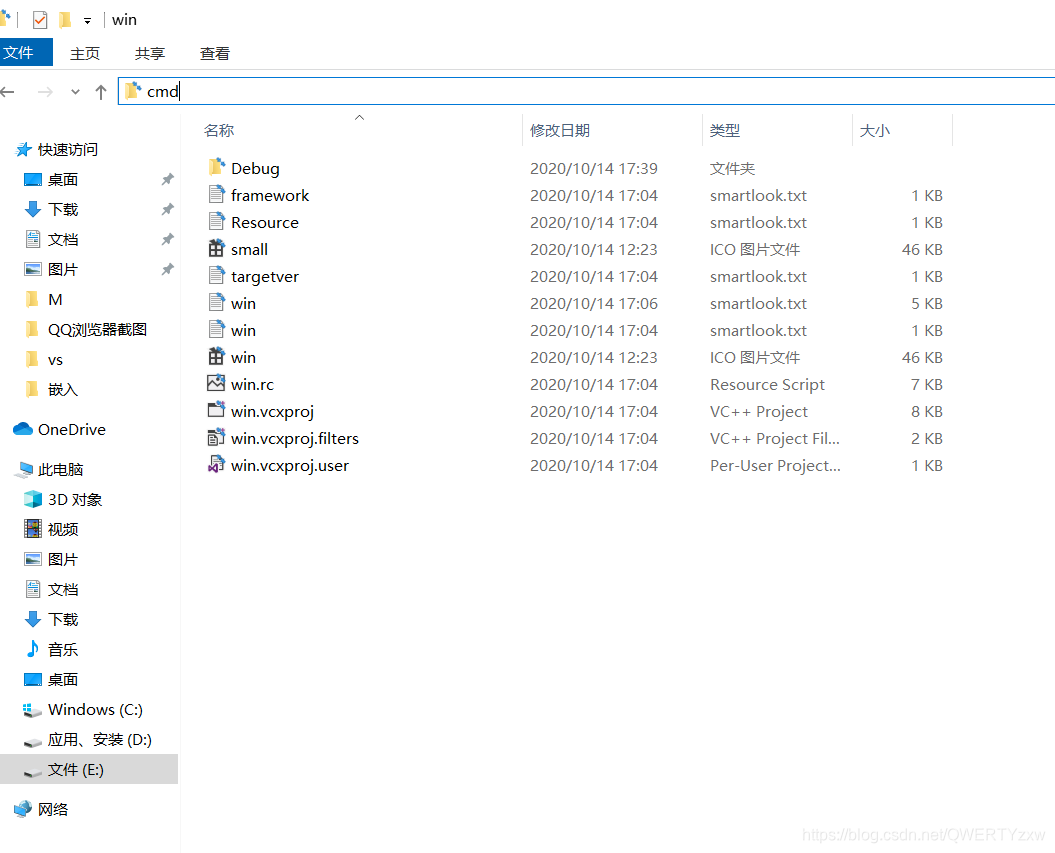Click pin icon next to 桌面
This screenshot has height=853, width=1055.
click(x=168, y=180)
